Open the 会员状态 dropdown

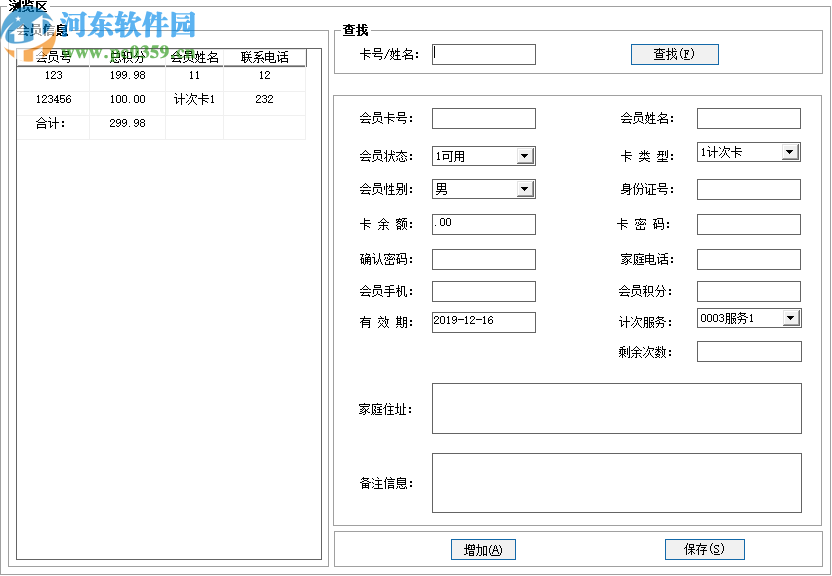[525, 156]
